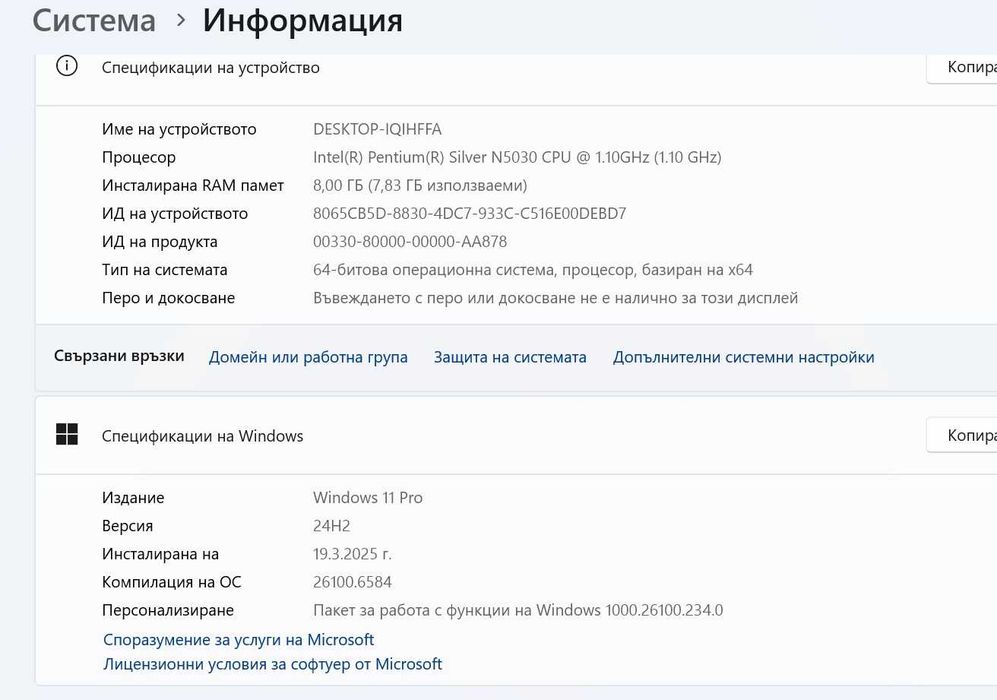The height and width of the screenshot is (700, 997).
Task: Select experience pack 1000.26100.234.0 value
Action: [518, 610]
